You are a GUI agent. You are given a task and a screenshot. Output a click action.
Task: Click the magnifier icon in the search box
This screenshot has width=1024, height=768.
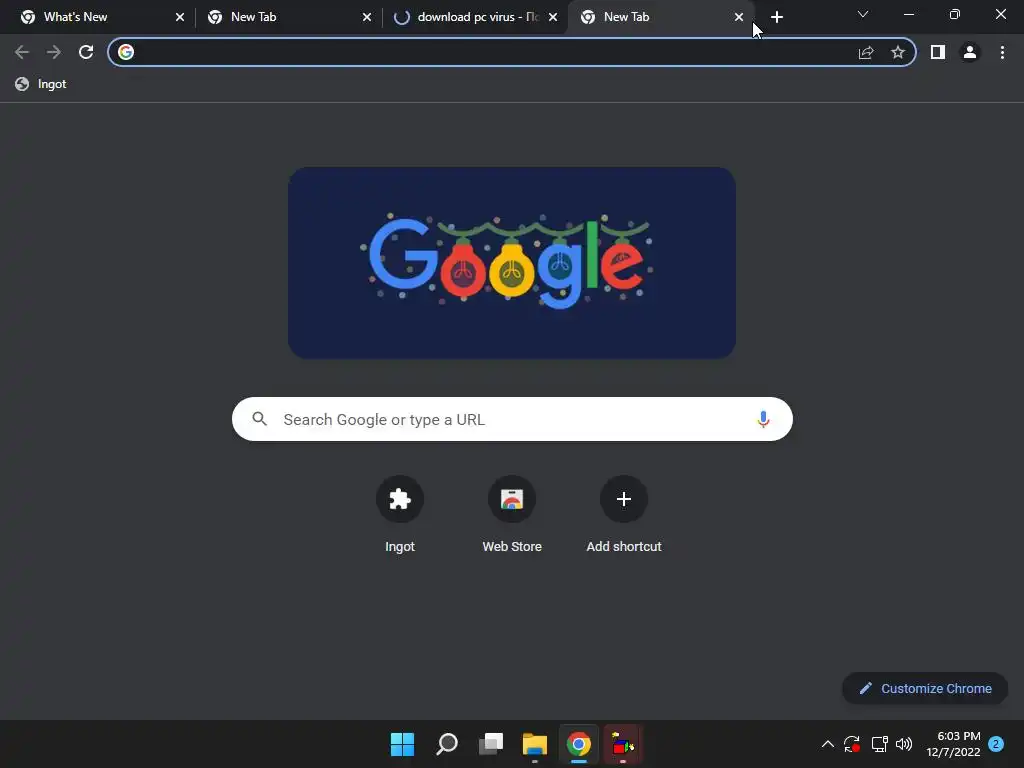260,419
